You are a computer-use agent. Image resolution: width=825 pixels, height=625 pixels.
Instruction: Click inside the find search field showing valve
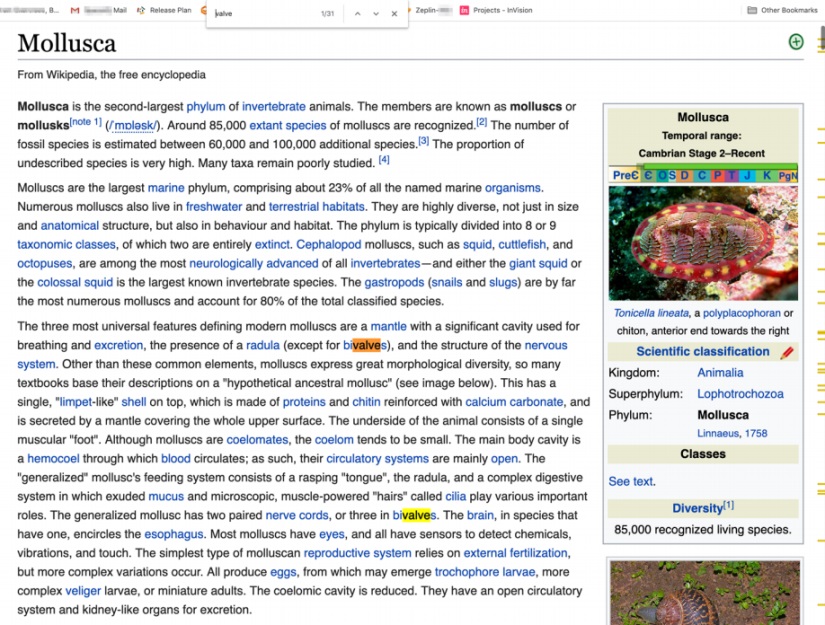(260, 13)
